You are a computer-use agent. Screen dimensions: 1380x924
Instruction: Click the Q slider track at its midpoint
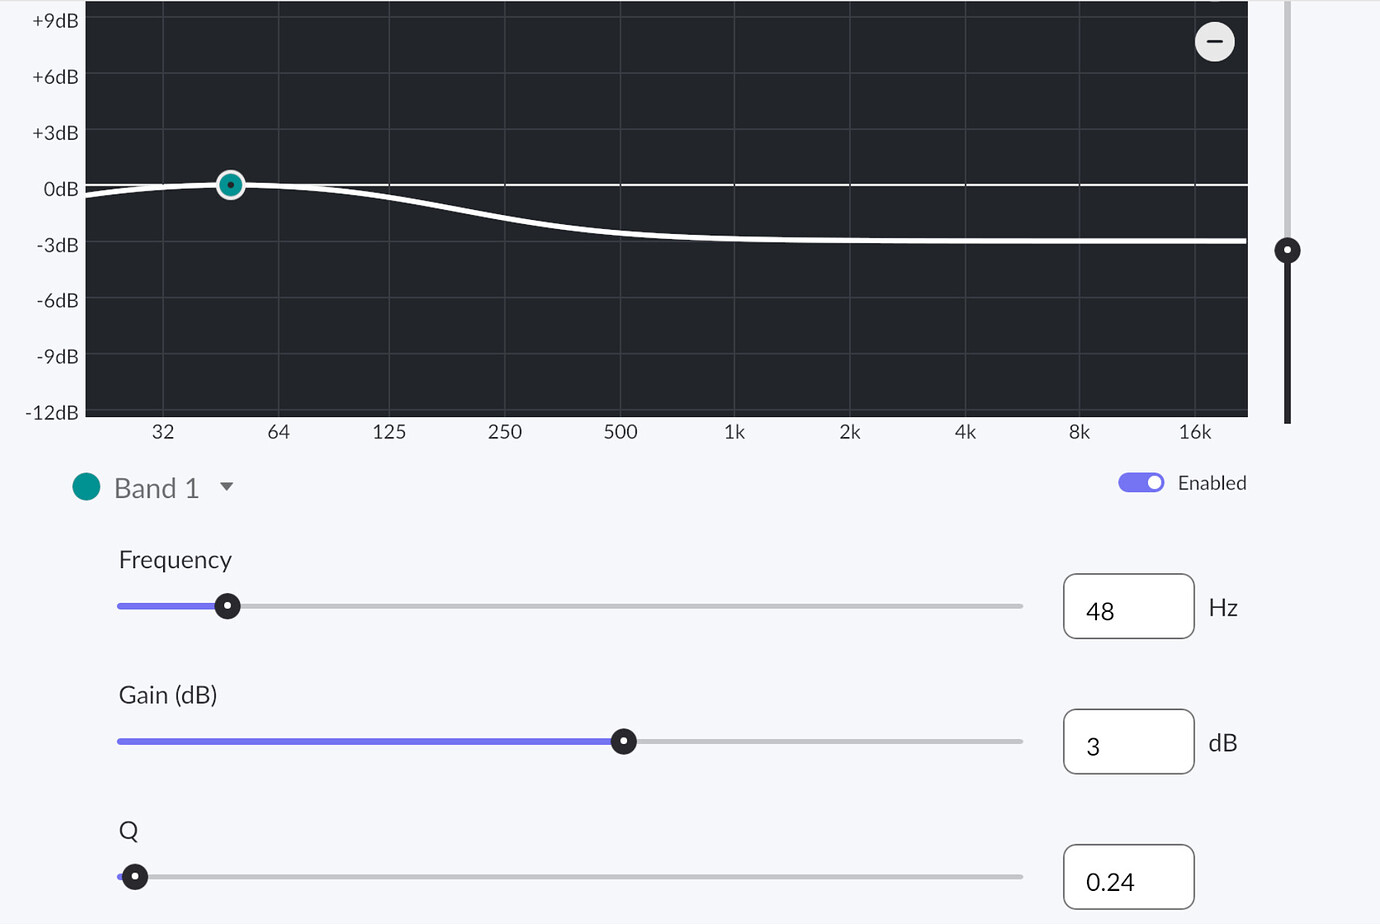(x=570, y=876)
